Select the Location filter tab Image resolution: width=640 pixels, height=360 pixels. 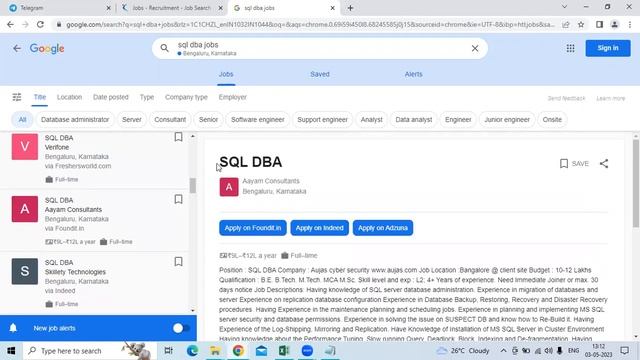coord(69,97)
